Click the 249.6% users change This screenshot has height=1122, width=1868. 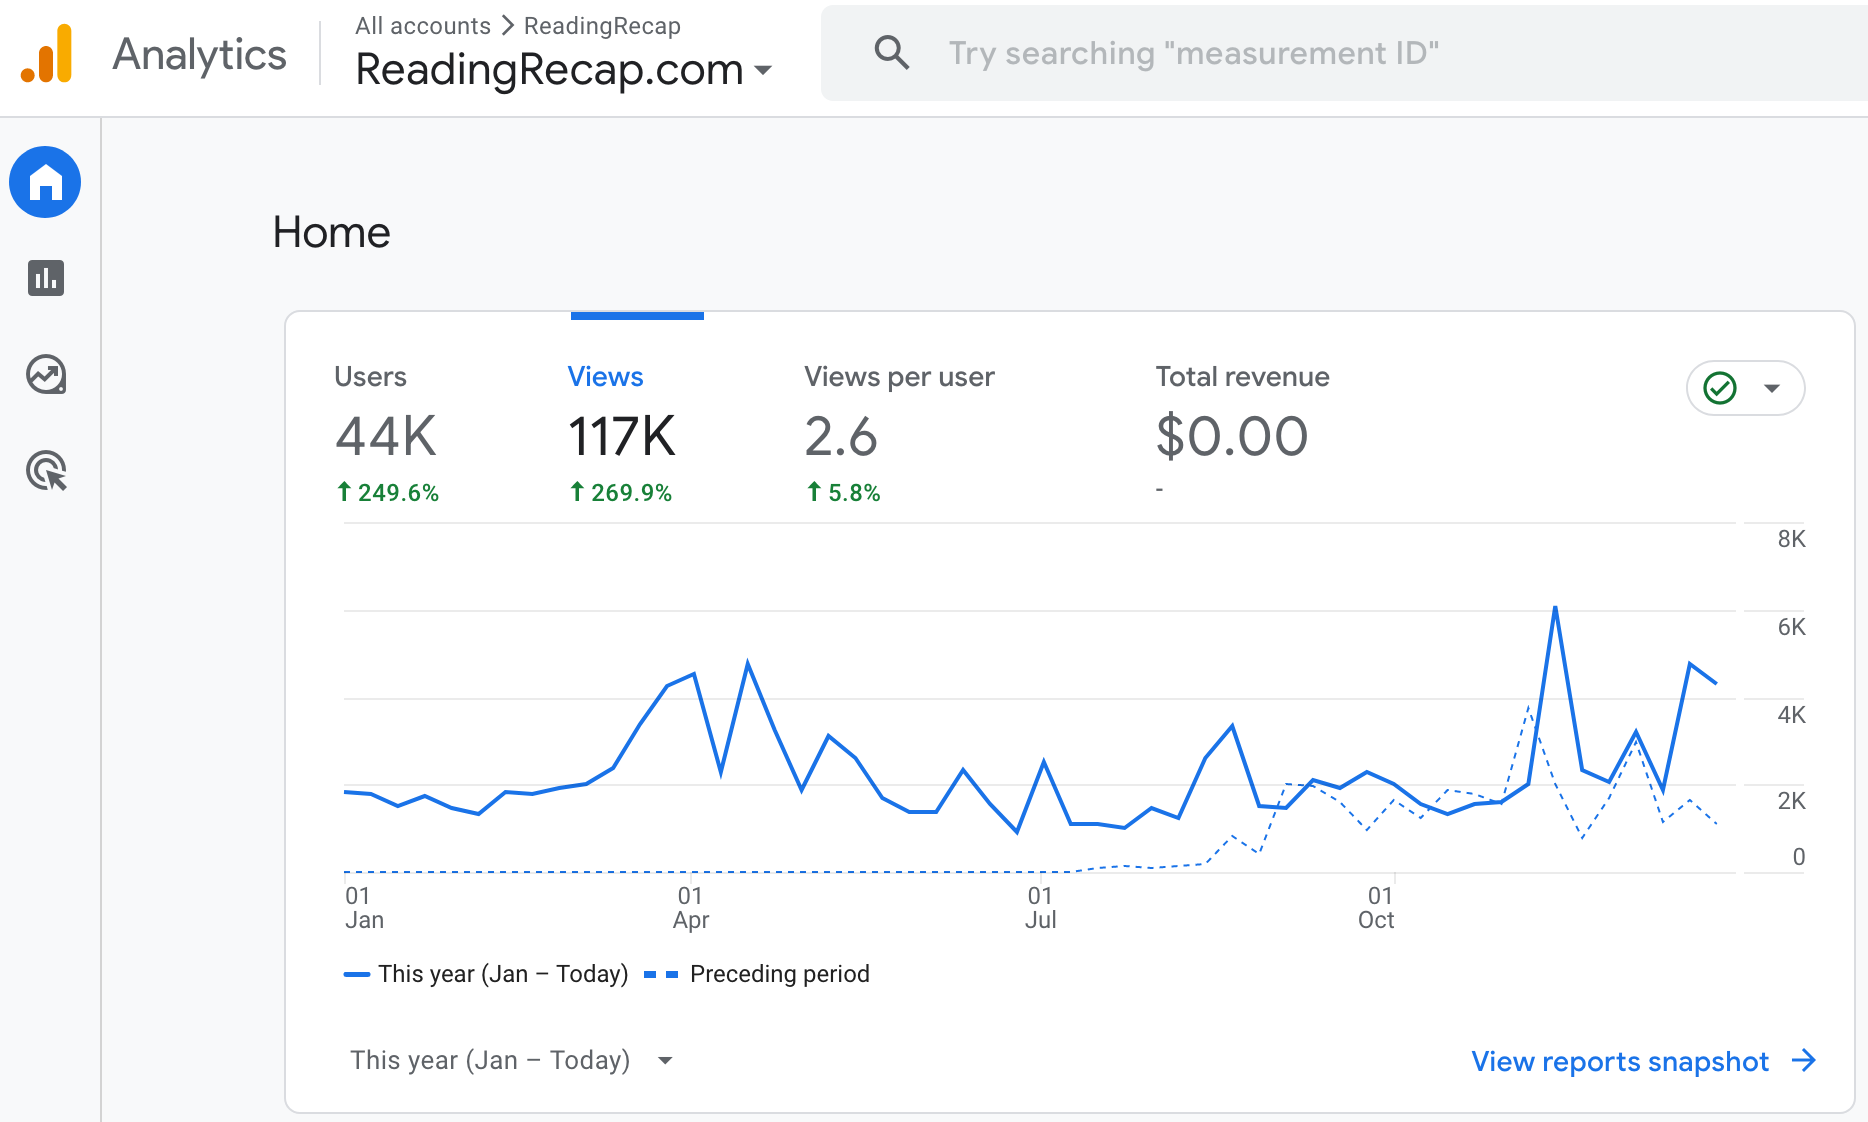click(x=388, y=492)
